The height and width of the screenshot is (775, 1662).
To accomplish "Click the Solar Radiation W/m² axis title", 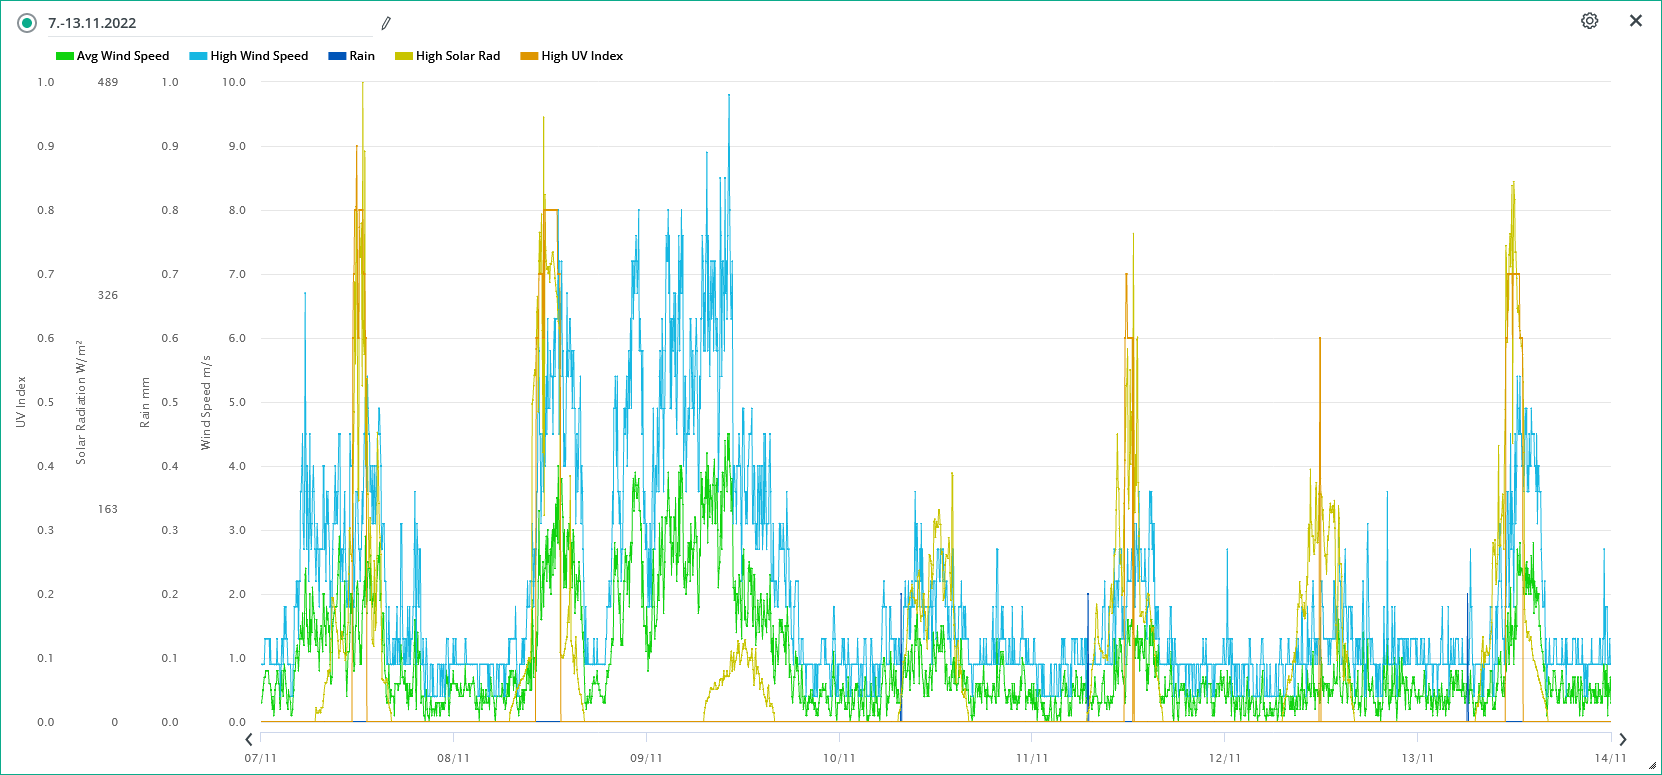I will 81,402.
